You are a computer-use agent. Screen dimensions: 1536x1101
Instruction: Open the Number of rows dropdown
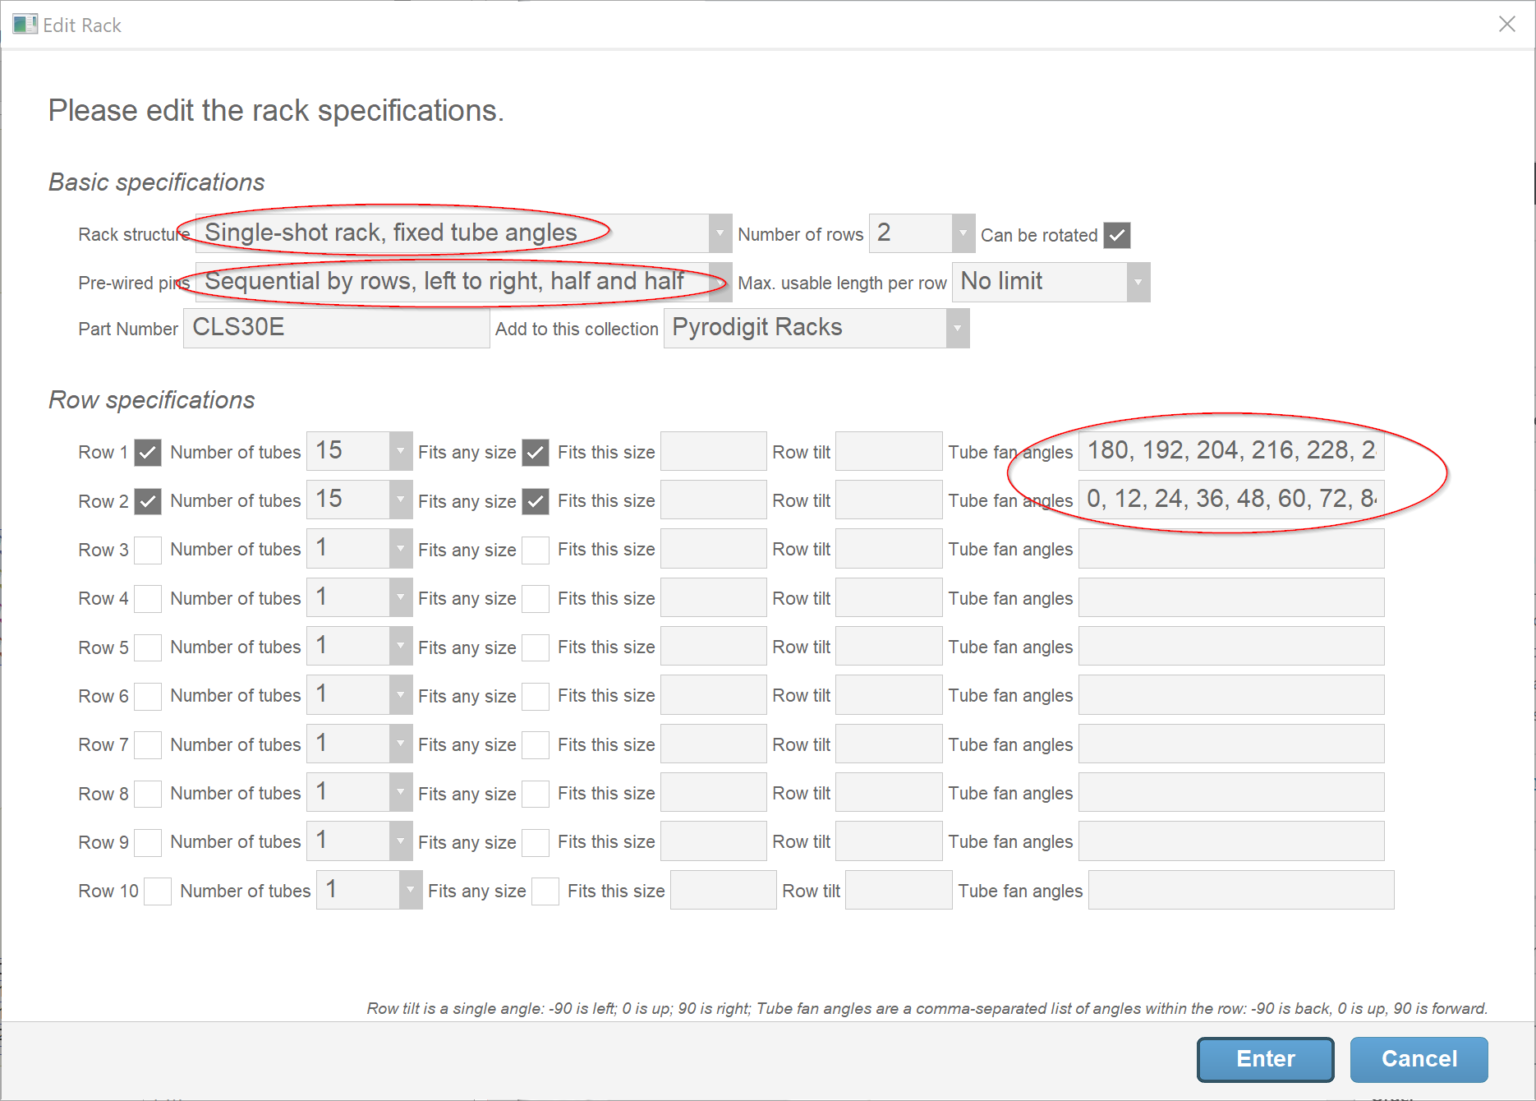(962, 234)
